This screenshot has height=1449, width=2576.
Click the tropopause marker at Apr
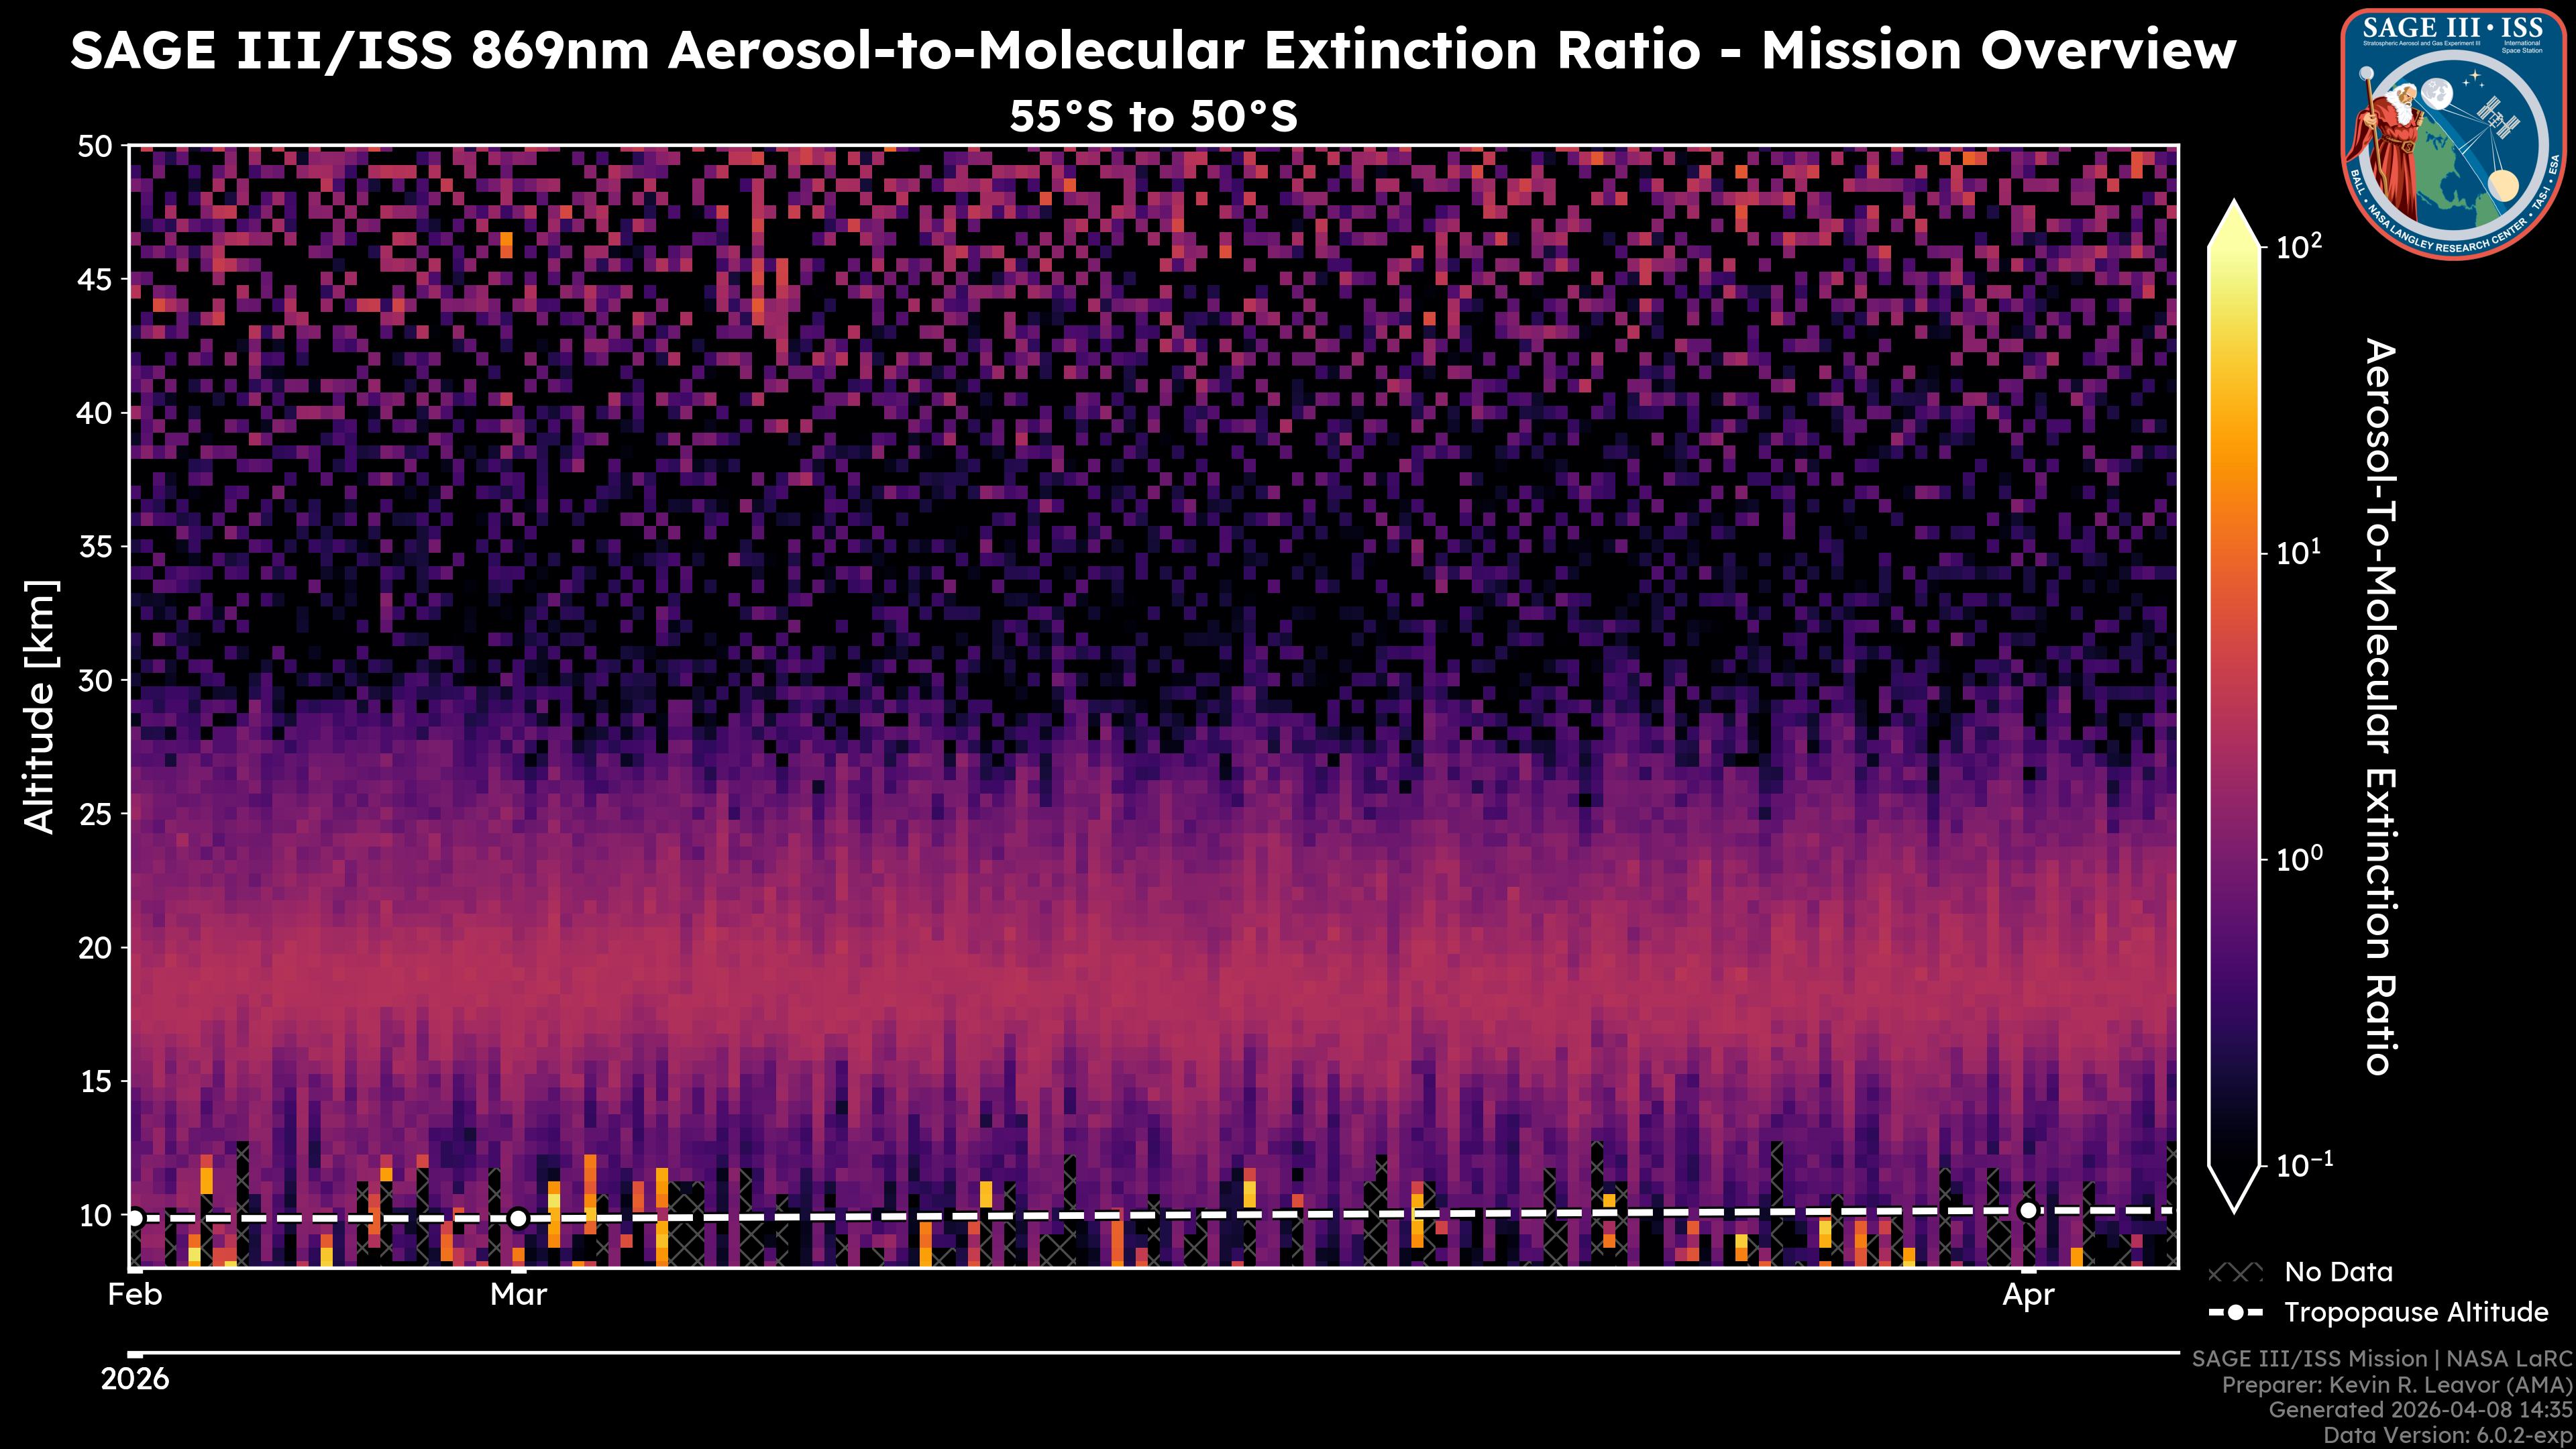2028,1211
